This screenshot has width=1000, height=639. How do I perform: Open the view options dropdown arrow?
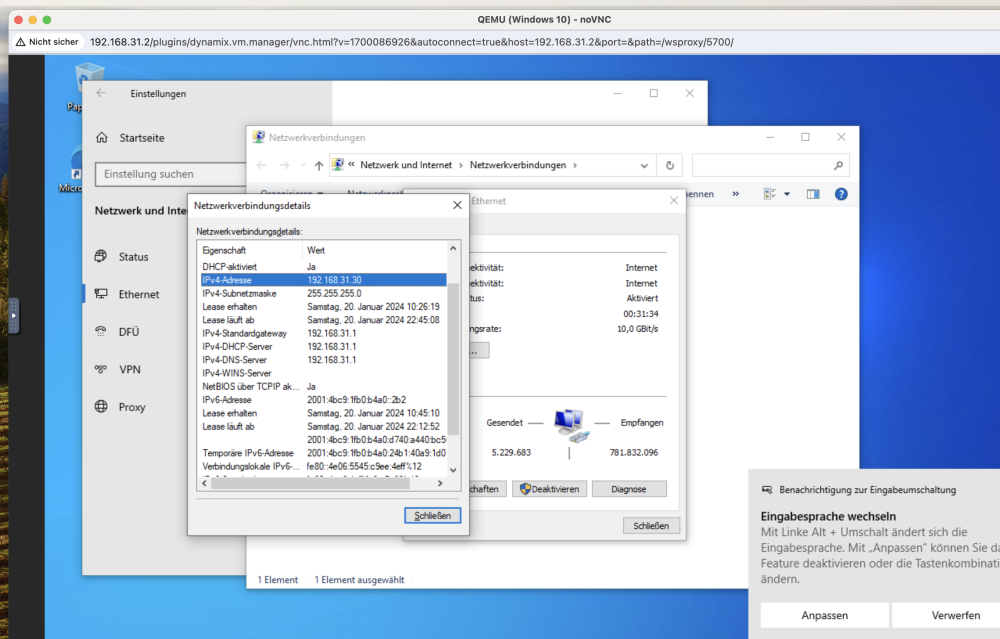[x=787, y=194]
